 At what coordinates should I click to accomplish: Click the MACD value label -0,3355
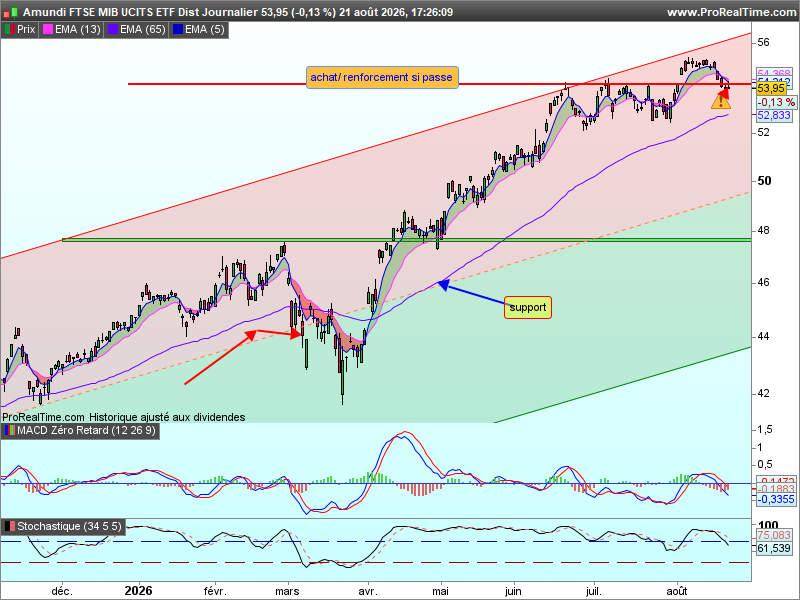(x=776, y=499)
